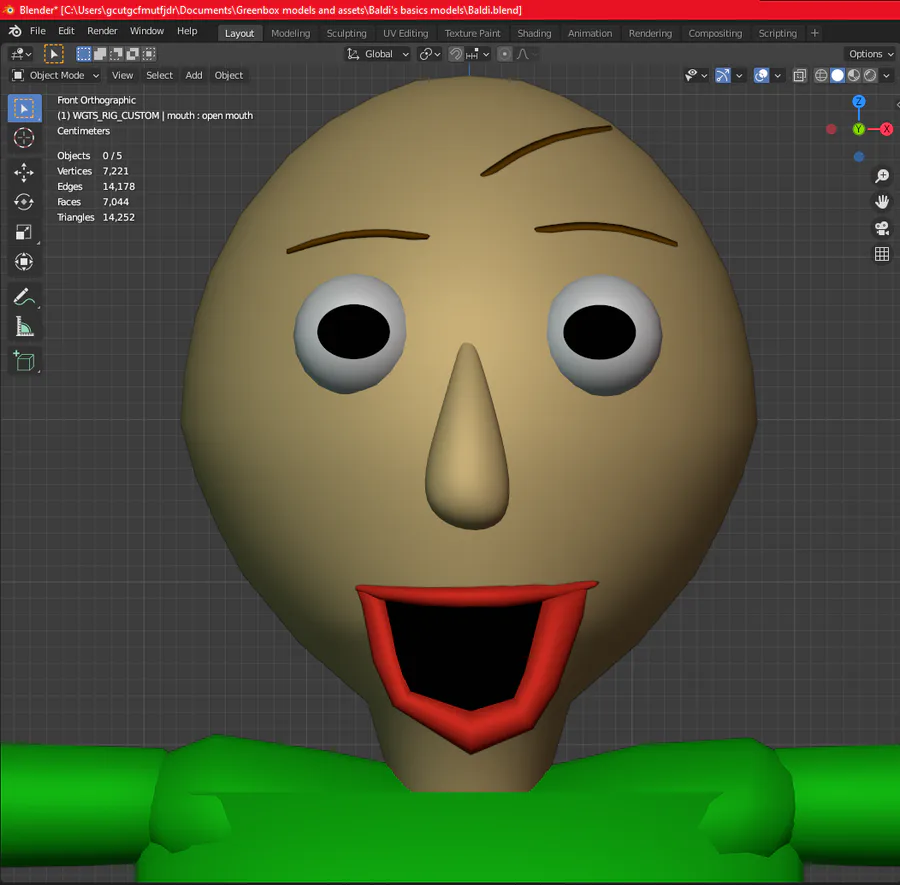
Task: Click the Add menu in the viewport header
Action: click(x=194, y=75)
